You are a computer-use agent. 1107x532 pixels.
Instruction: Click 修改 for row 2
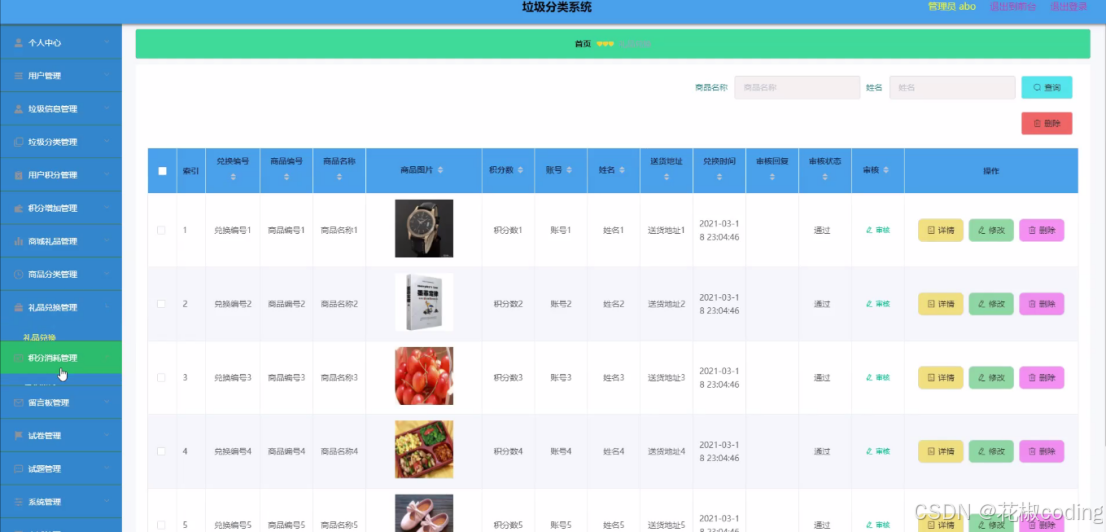pos(991,304)
